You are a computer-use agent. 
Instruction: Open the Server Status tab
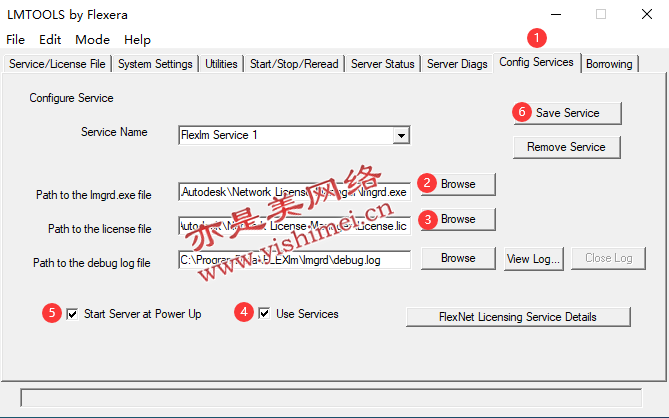383,64
